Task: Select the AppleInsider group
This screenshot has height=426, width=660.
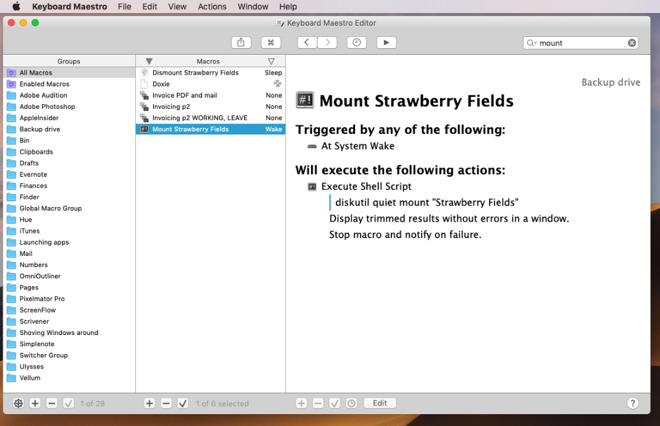Action: 69,118
